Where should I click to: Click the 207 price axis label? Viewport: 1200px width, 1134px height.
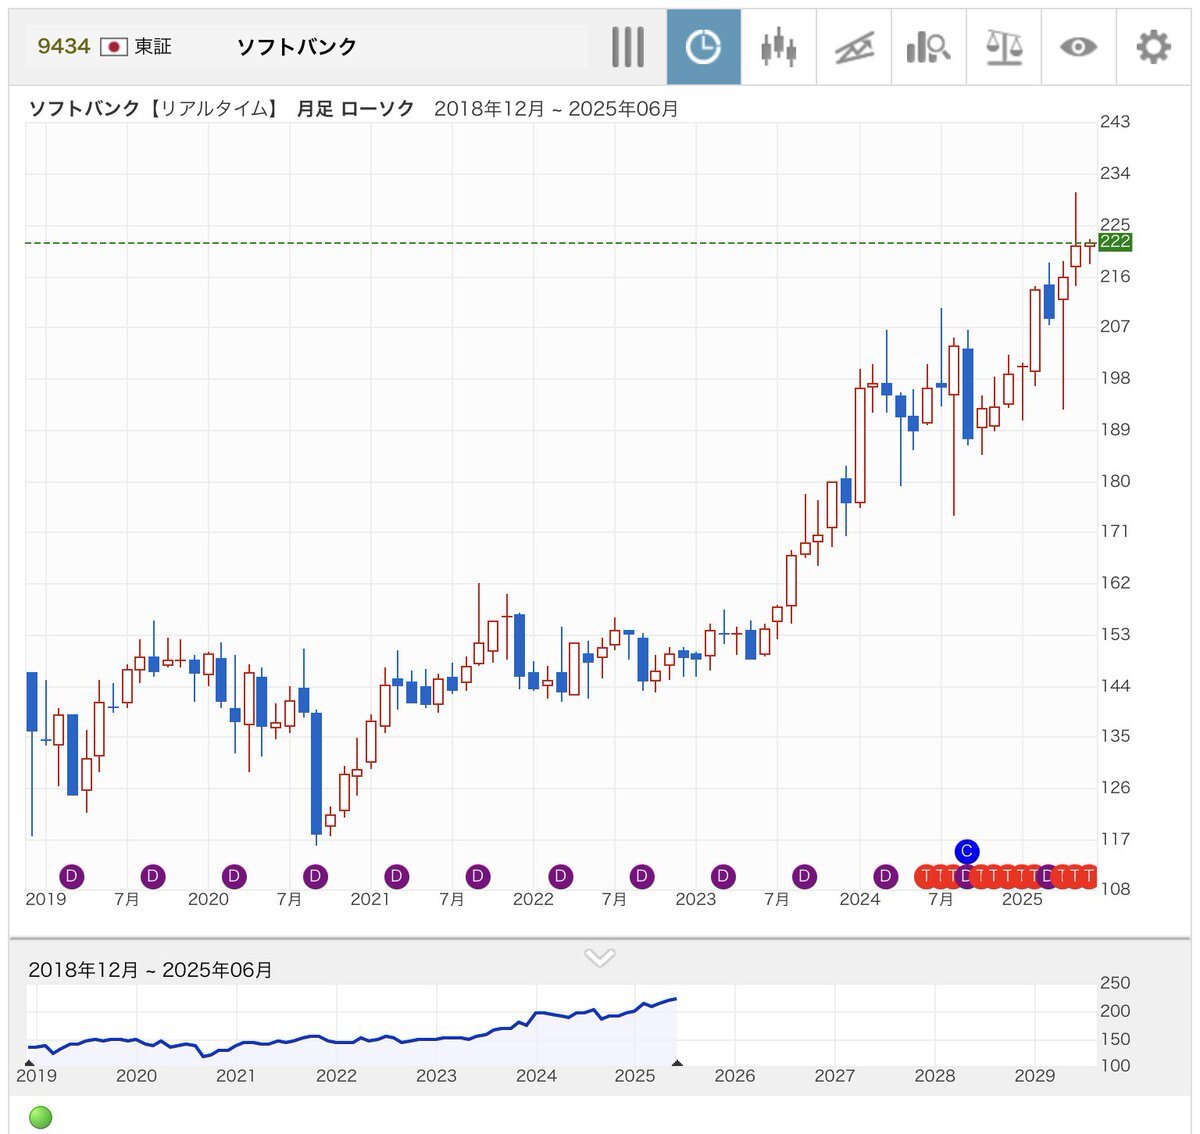pos(1115,326)
